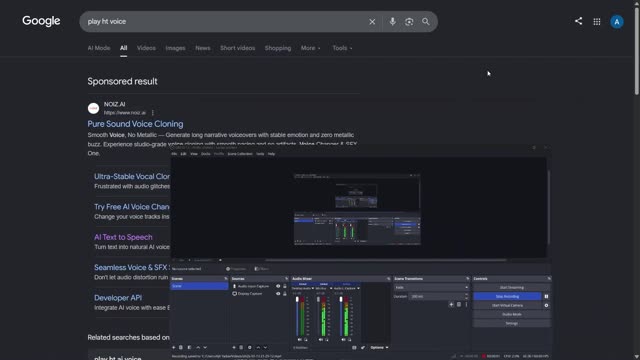Screen dimensions: 640x360
Task: Lock the Audio Input Capture source
Action: [x=285, y=286]
